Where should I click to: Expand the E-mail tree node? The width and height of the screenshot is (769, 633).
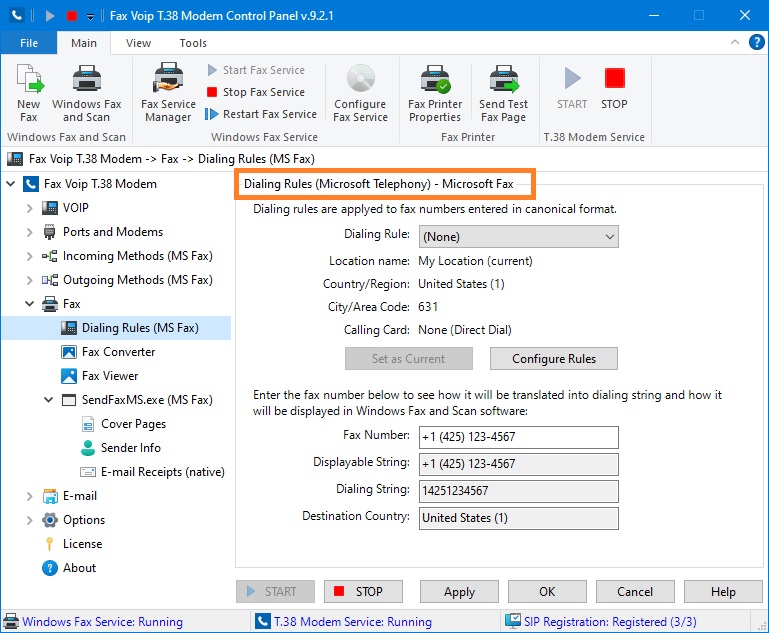(x=29, y=496)
